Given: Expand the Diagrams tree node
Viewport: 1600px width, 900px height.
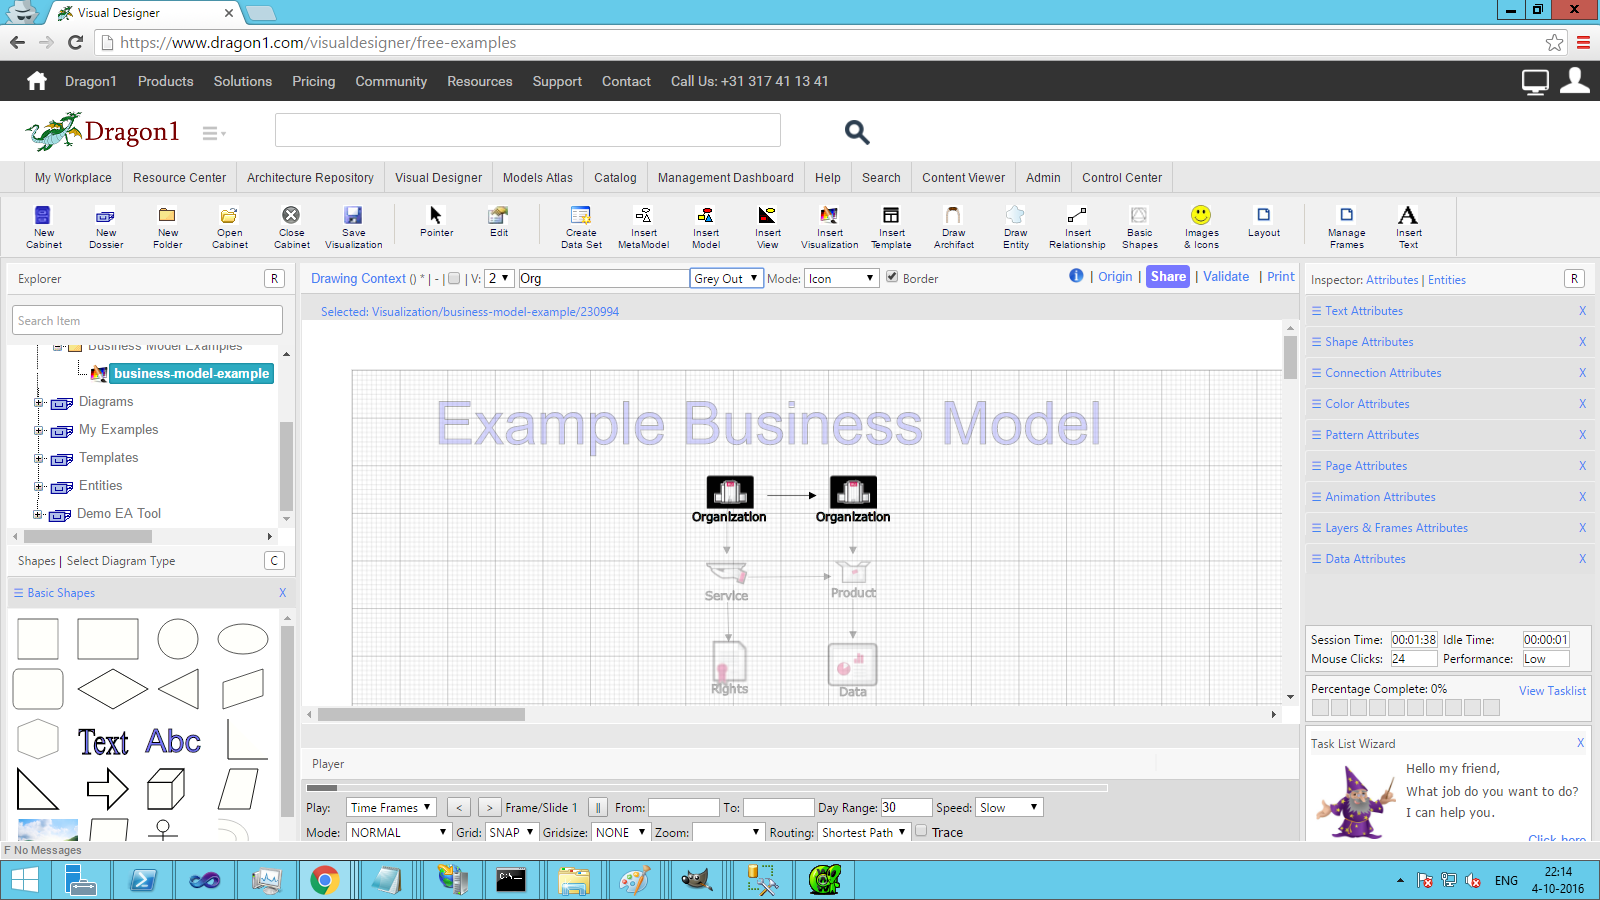Looking at the screenshot, I should pyautogui.click(x=39, y=402).
